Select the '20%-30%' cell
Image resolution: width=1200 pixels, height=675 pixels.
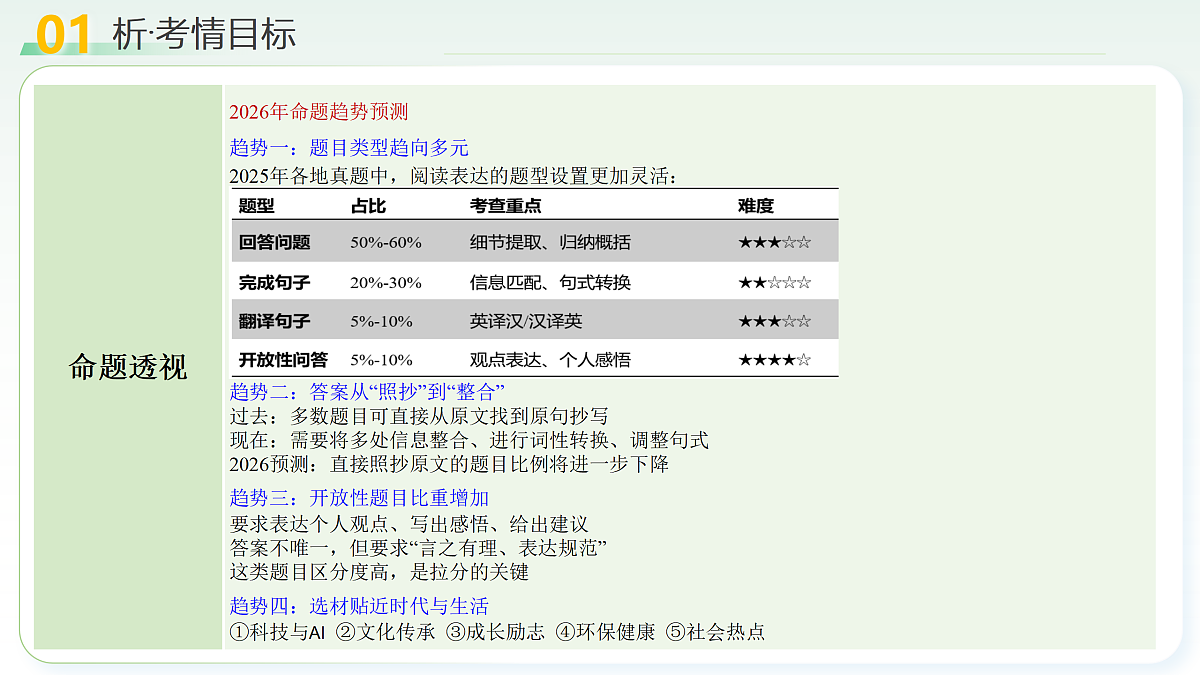[x=386, y=282]
